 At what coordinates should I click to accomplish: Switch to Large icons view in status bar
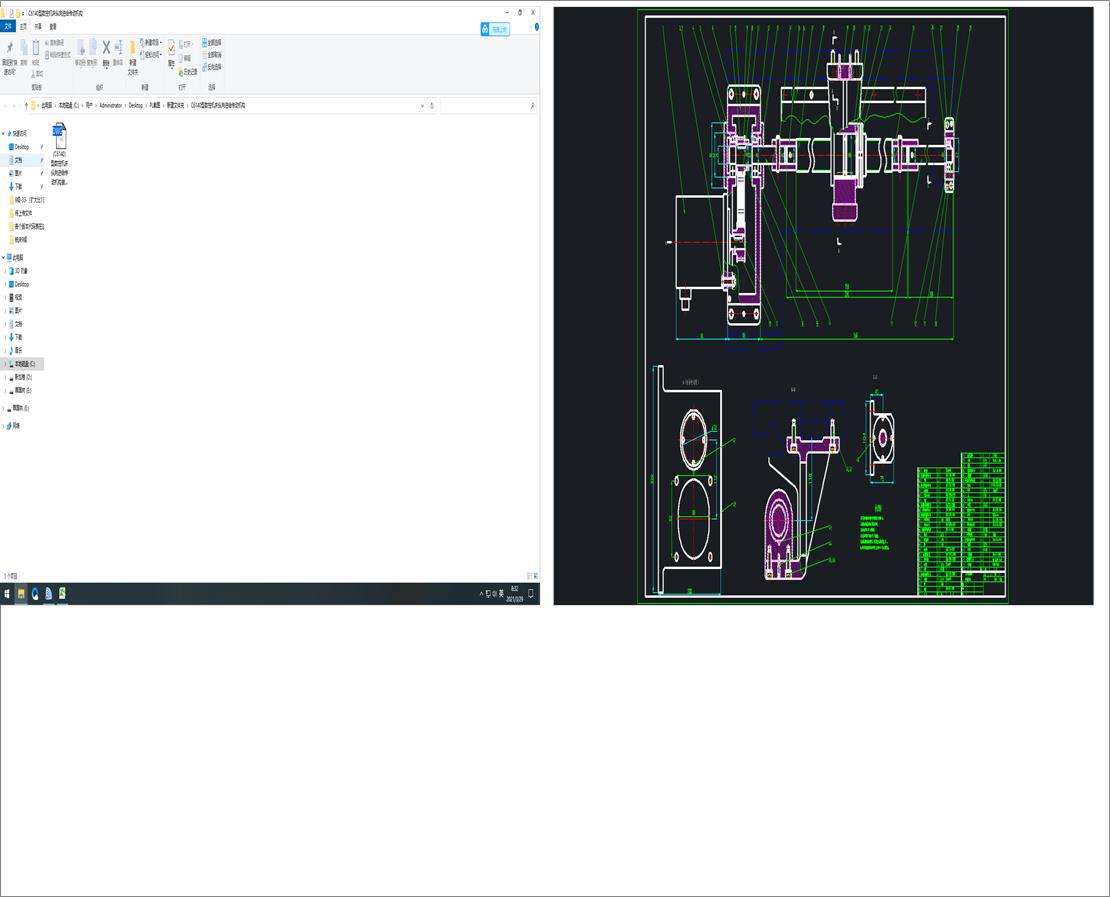click(x=536, y=576)
